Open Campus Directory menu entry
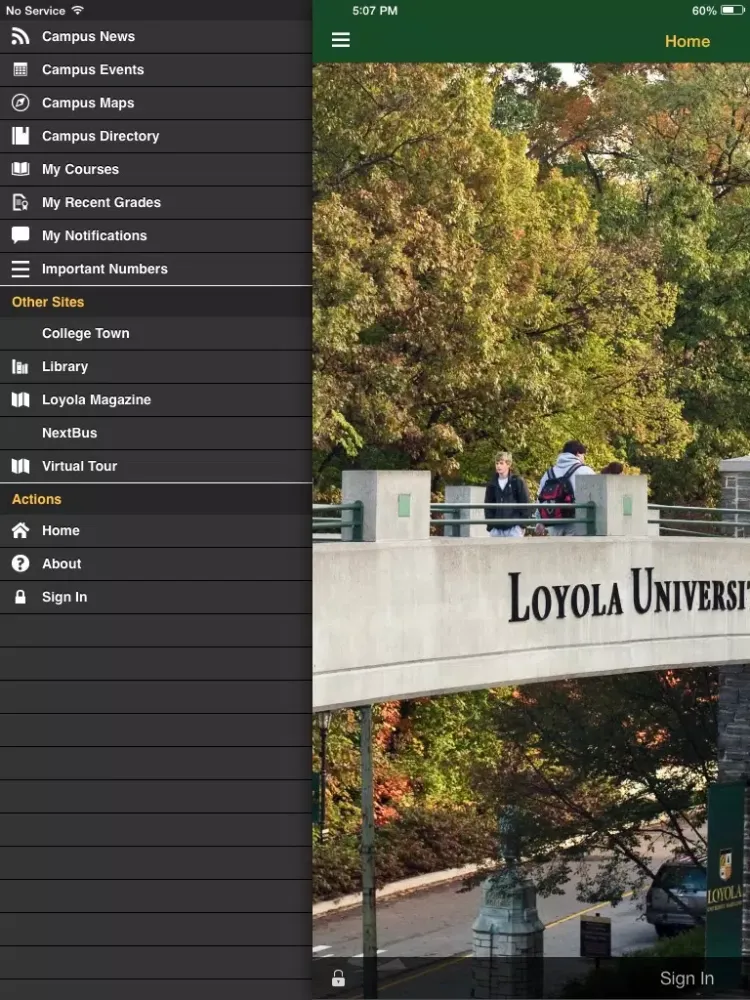Image resolution: width=750 pixels, height=1000 pixels. pyautogui.click(x=156, y=136)
